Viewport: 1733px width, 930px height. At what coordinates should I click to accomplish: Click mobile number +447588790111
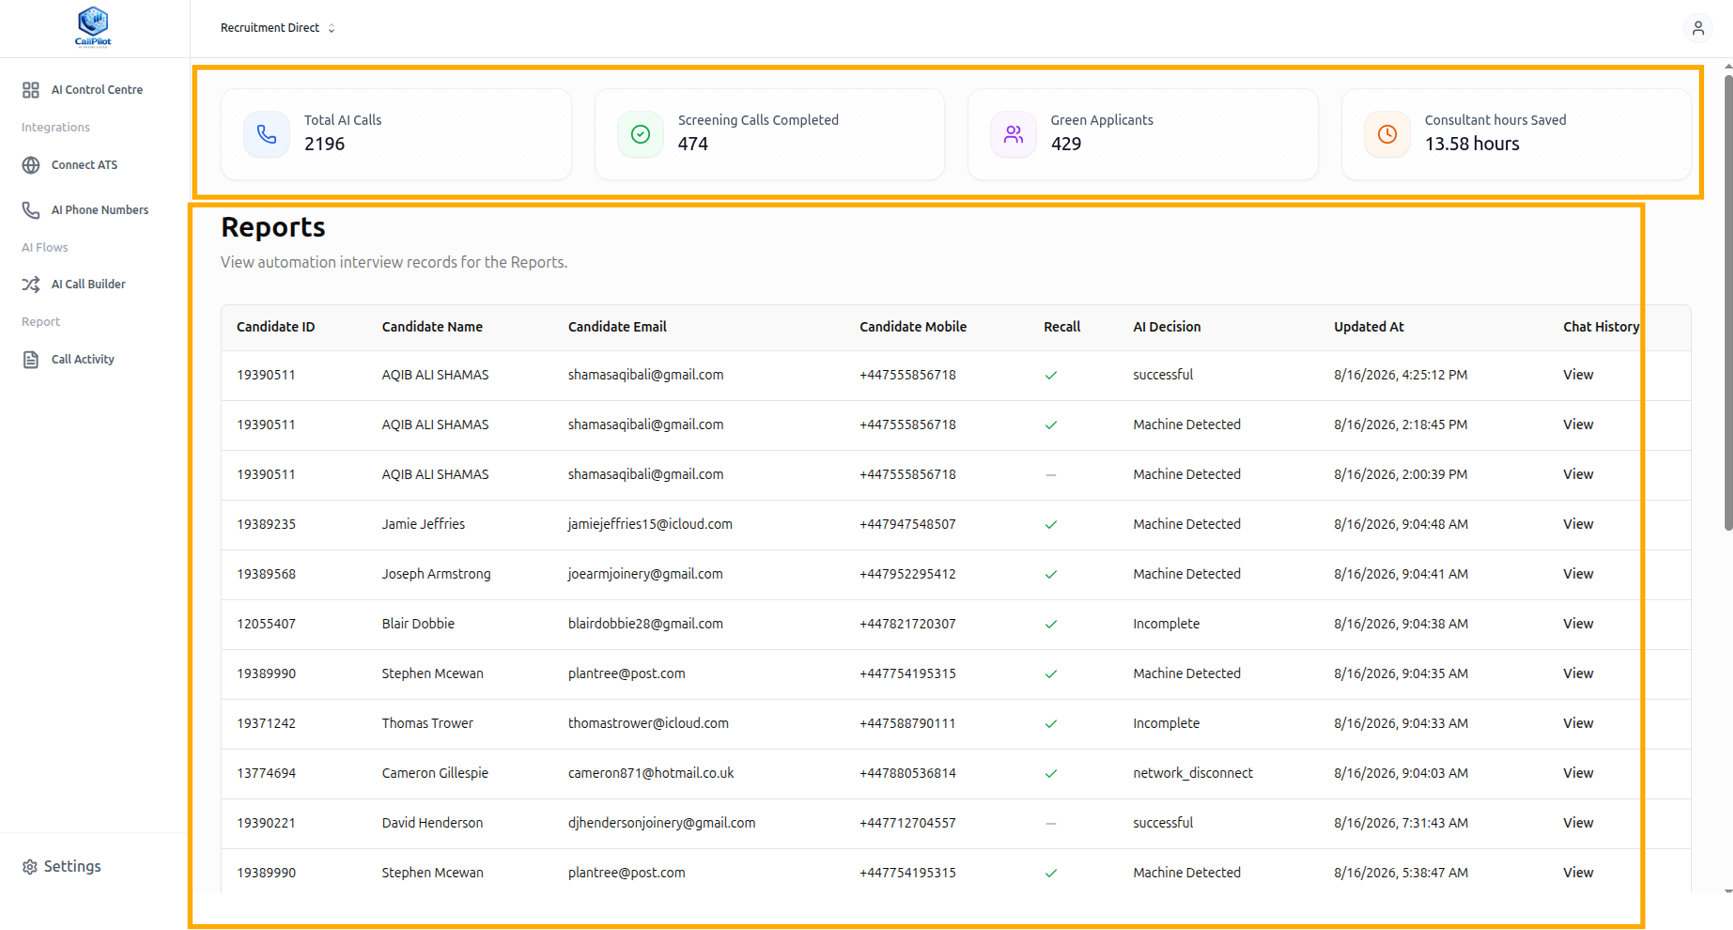coord(907,723)
